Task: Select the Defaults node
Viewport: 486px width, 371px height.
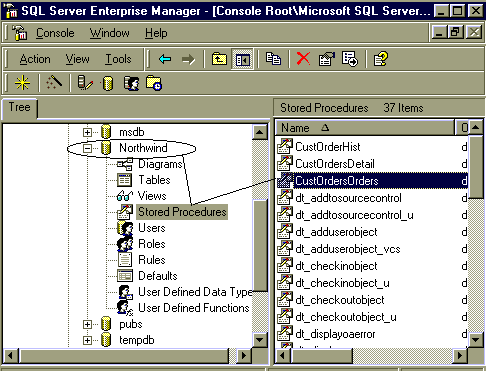Action: point(158,276)
